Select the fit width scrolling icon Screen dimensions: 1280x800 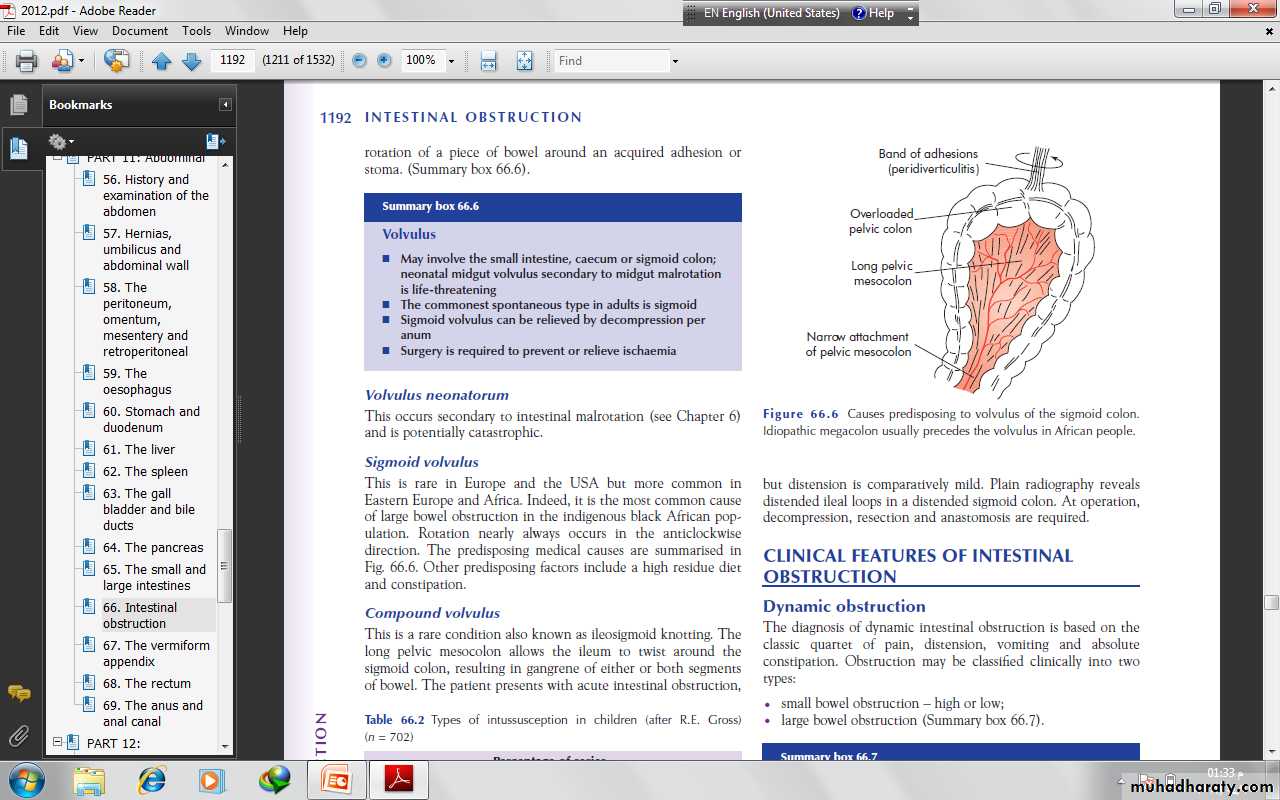coord(488,61)
